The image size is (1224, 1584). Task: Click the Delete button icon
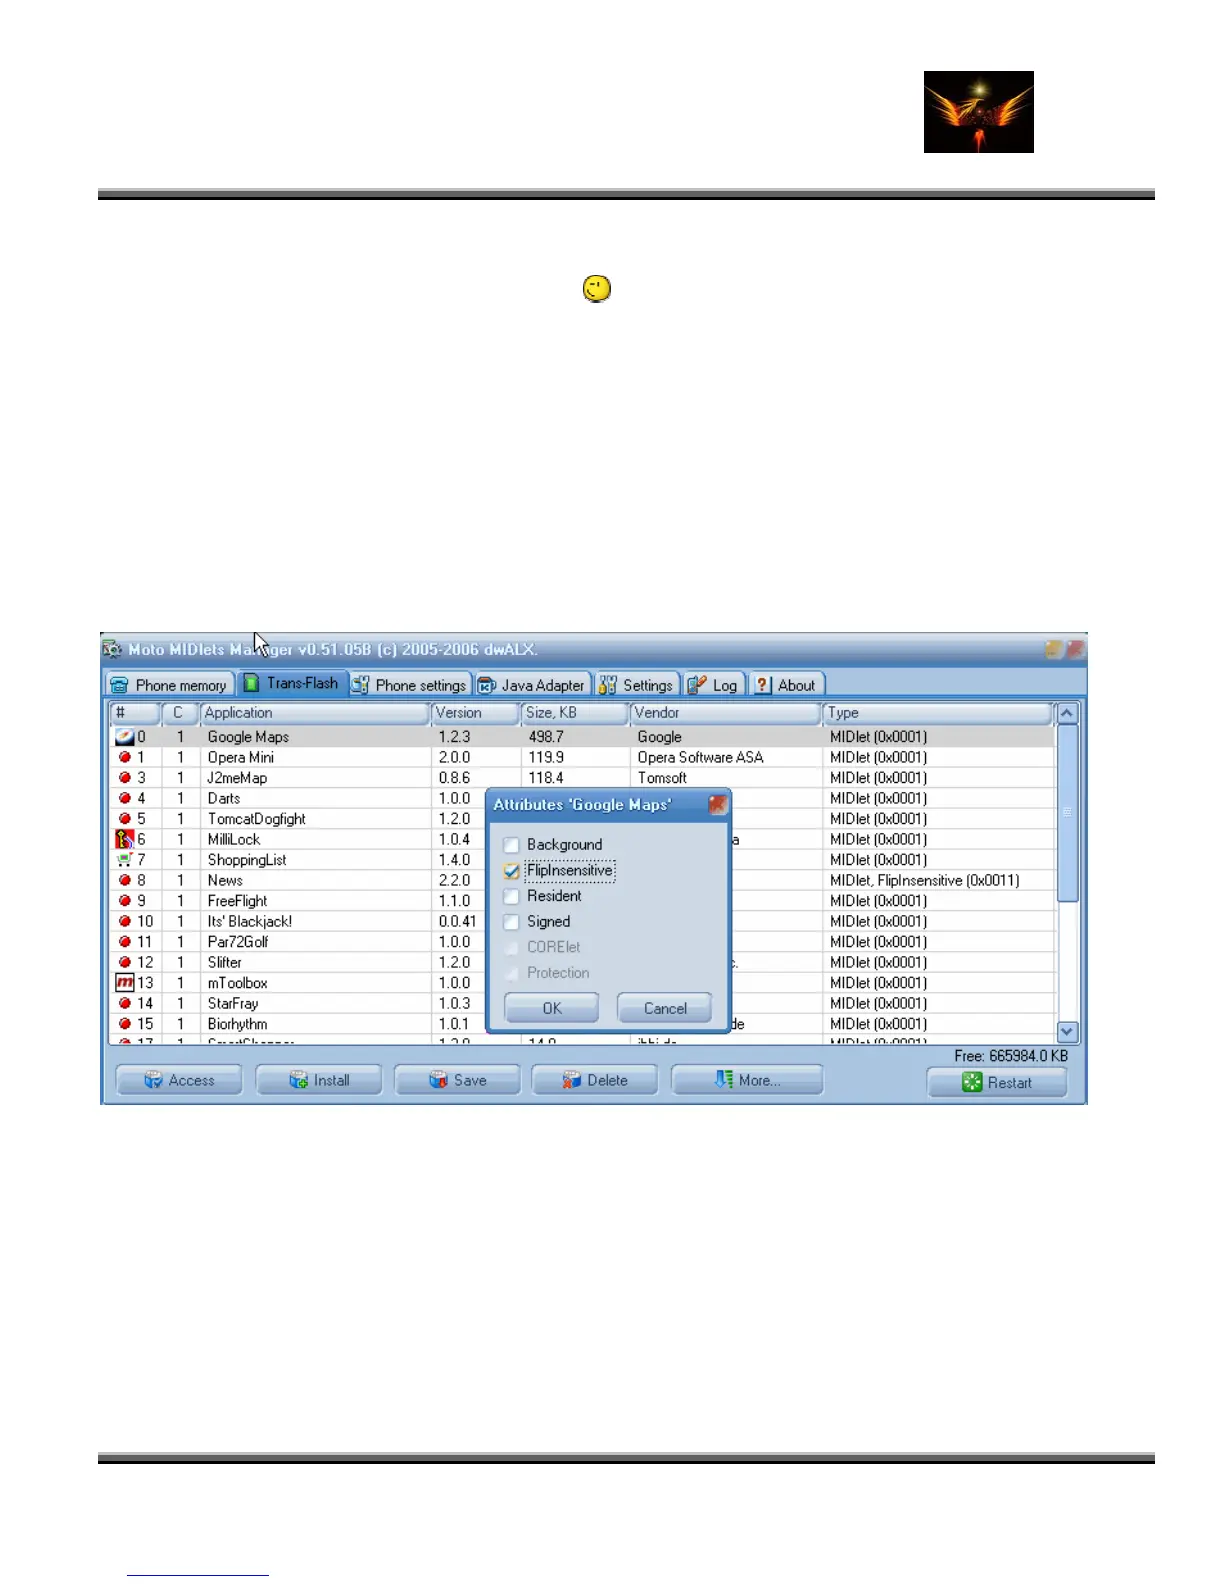[571, 1080]
